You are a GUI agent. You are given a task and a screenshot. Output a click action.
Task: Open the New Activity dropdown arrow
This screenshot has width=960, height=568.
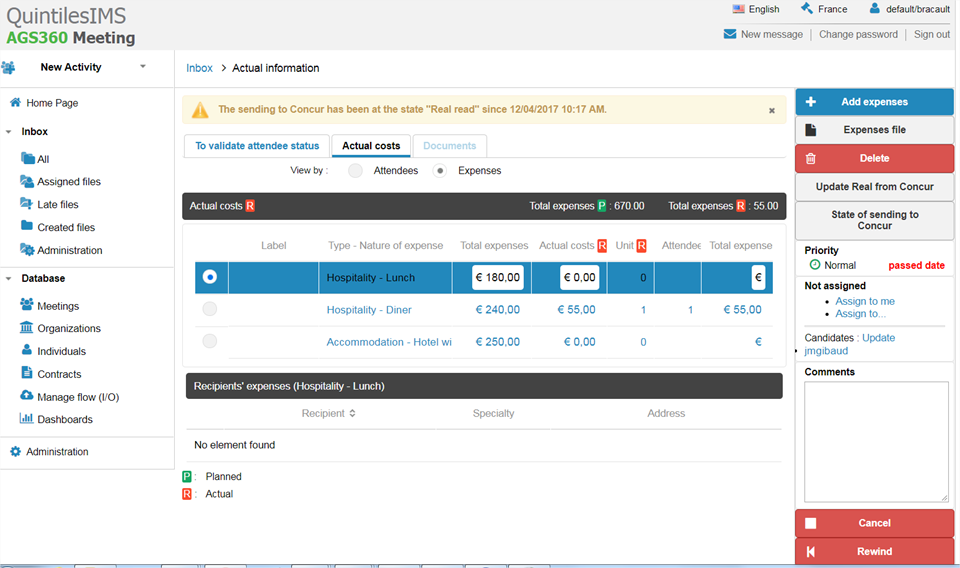pyautogui.click(x=143, y=67)
